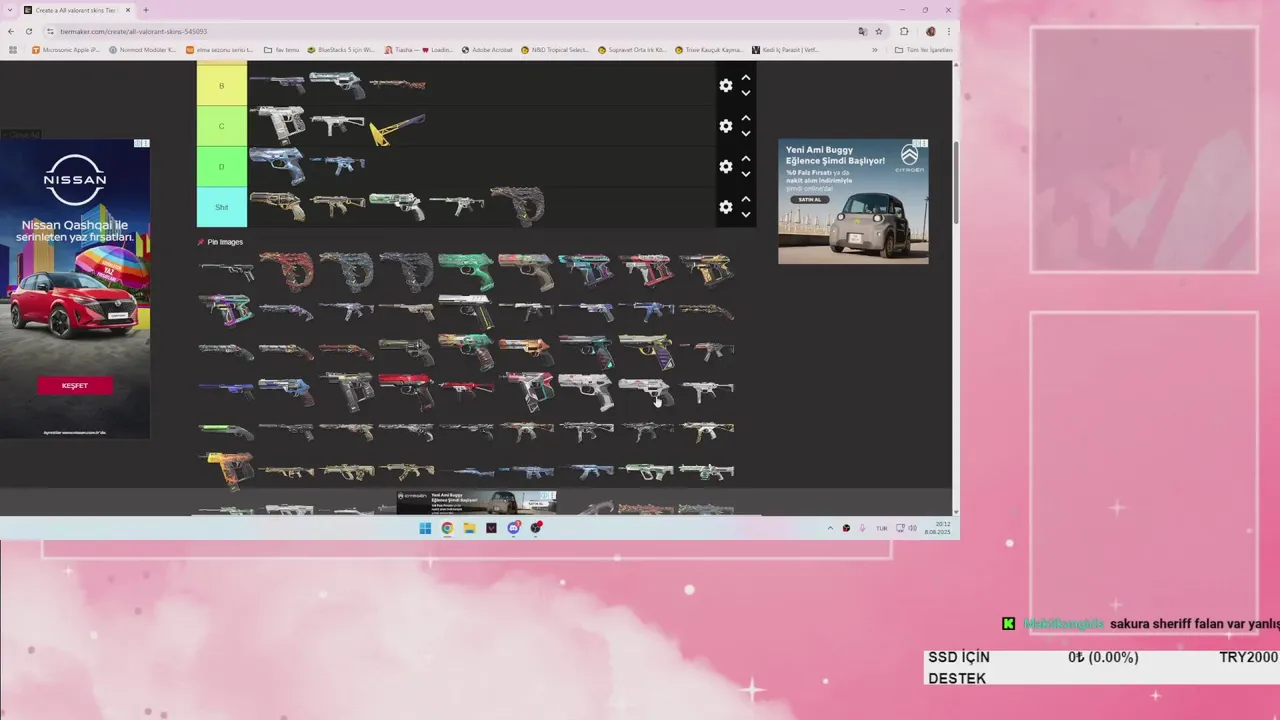Click the microphone tray icon
Screen dimensions: 1280x720
[862, 528]
